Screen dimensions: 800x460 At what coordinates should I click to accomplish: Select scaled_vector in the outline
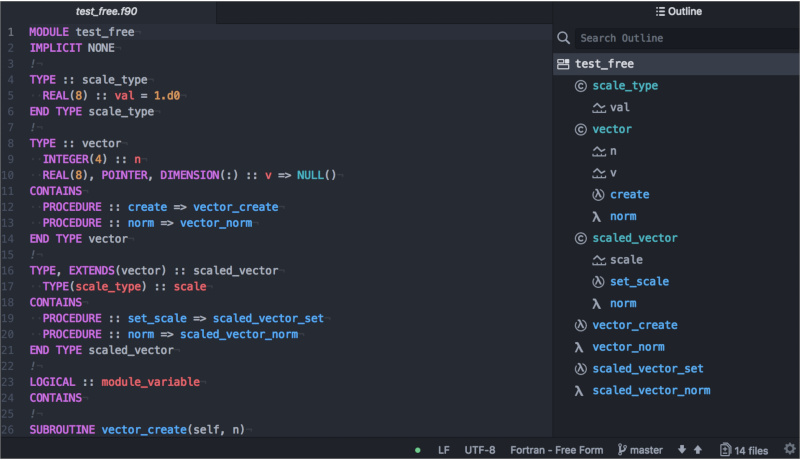pyautogui.click(x=635, y=238)
